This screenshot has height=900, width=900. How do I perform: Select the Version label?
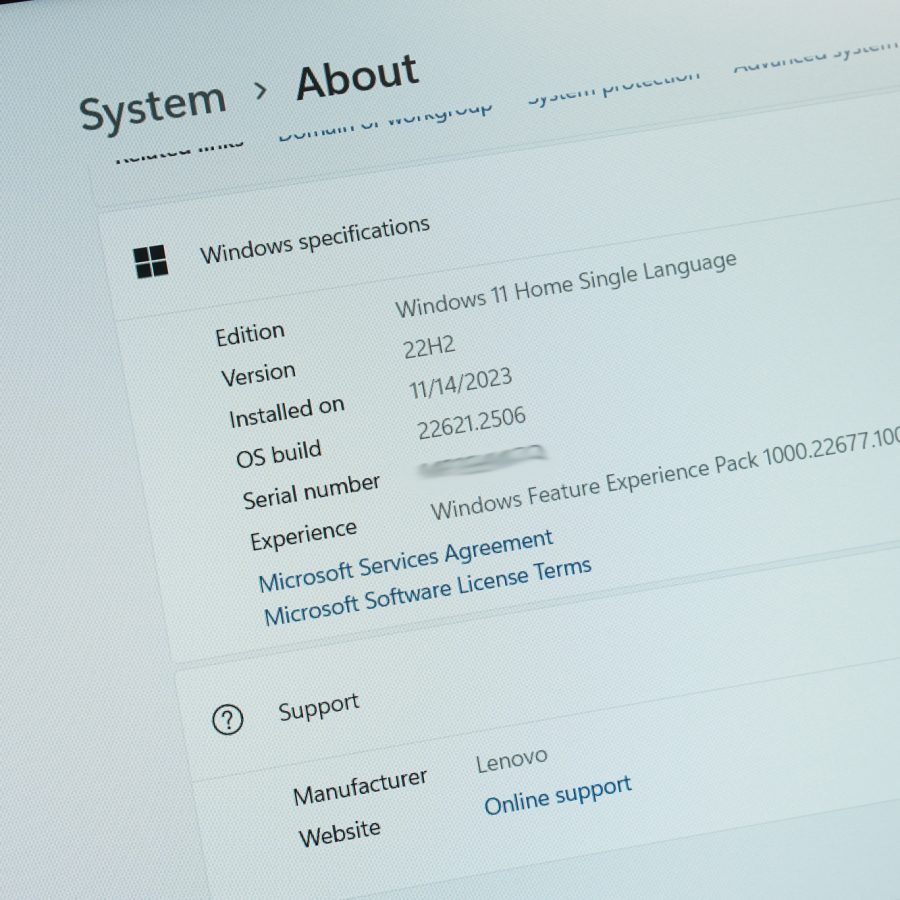pos(258,375)
